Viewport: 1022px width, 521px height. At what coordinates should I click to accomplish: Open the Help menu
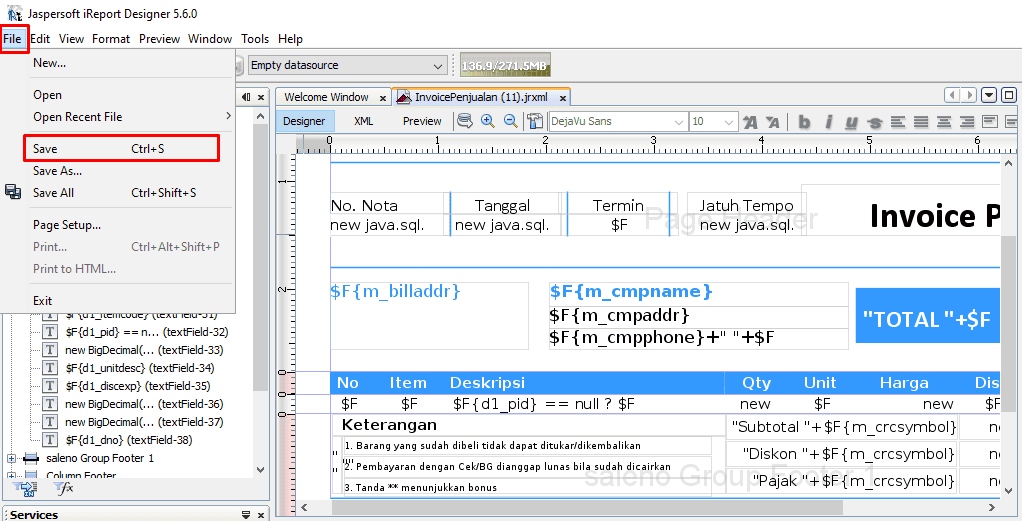pyautogui.click(x=290, y=38)
